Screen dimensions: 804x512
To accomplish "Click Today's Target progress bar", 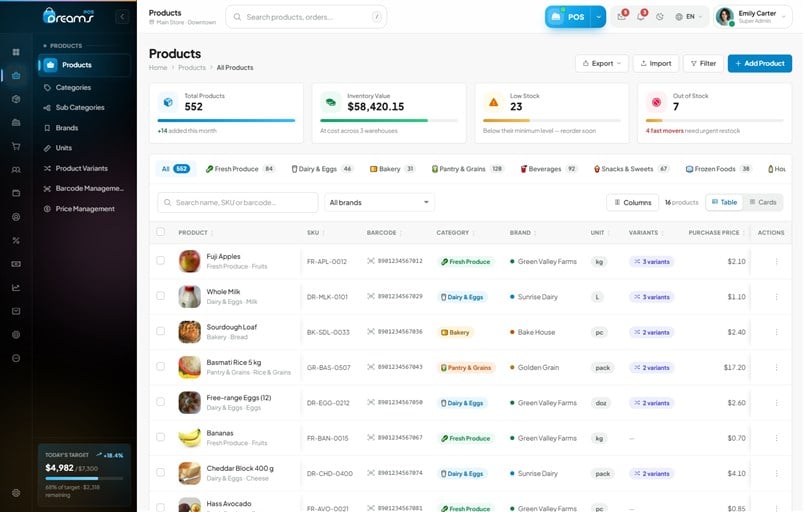I will point(84,479).
